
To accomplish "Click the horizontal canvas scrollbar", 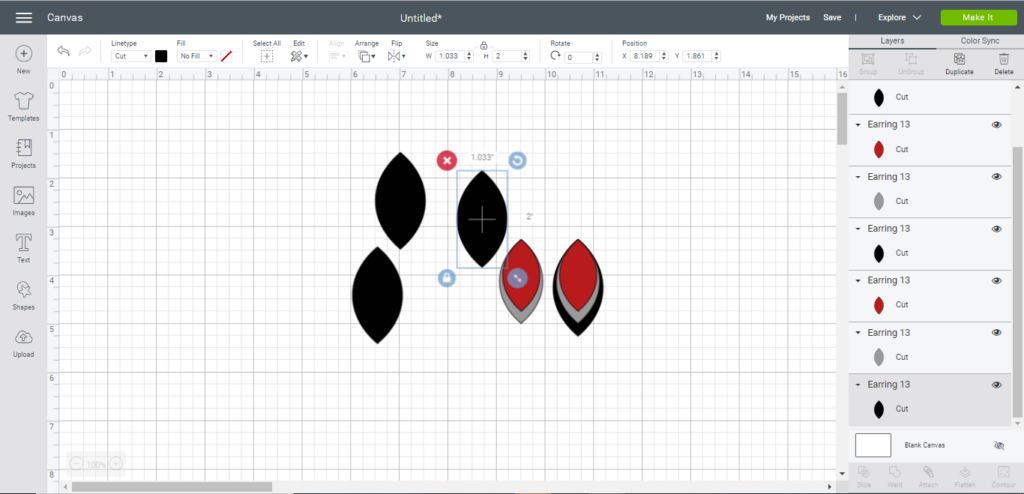I will click(172, 487).
